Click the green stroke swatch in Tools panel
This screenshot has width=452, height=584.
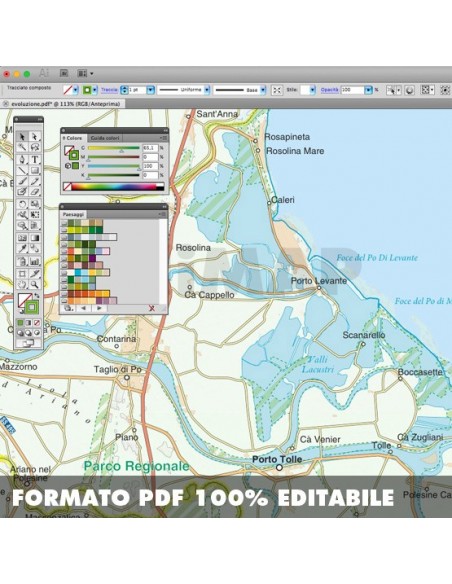point(32,307)
